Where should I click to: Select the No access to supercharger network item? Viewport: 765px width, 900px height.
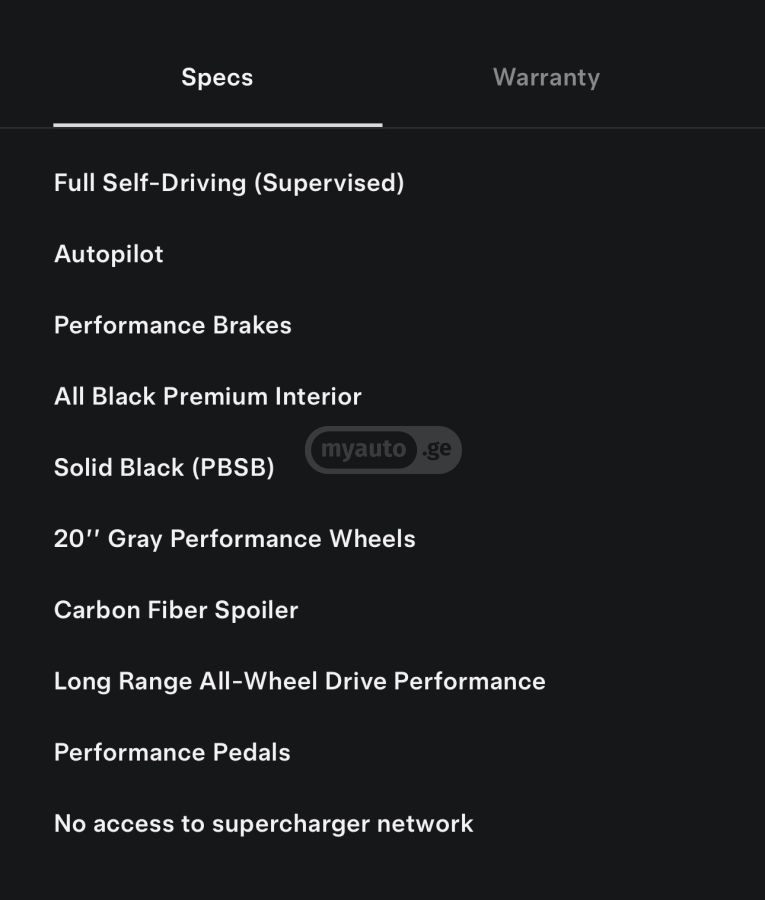pos(264,823)
